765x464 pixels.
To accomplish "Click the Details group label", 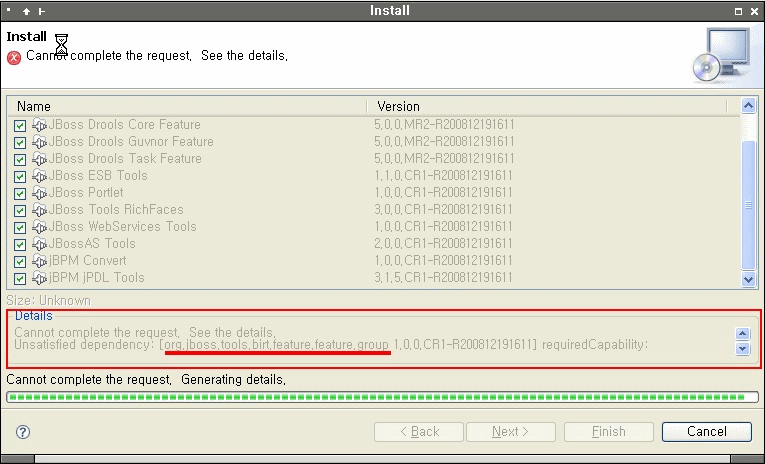I will 34,316.
